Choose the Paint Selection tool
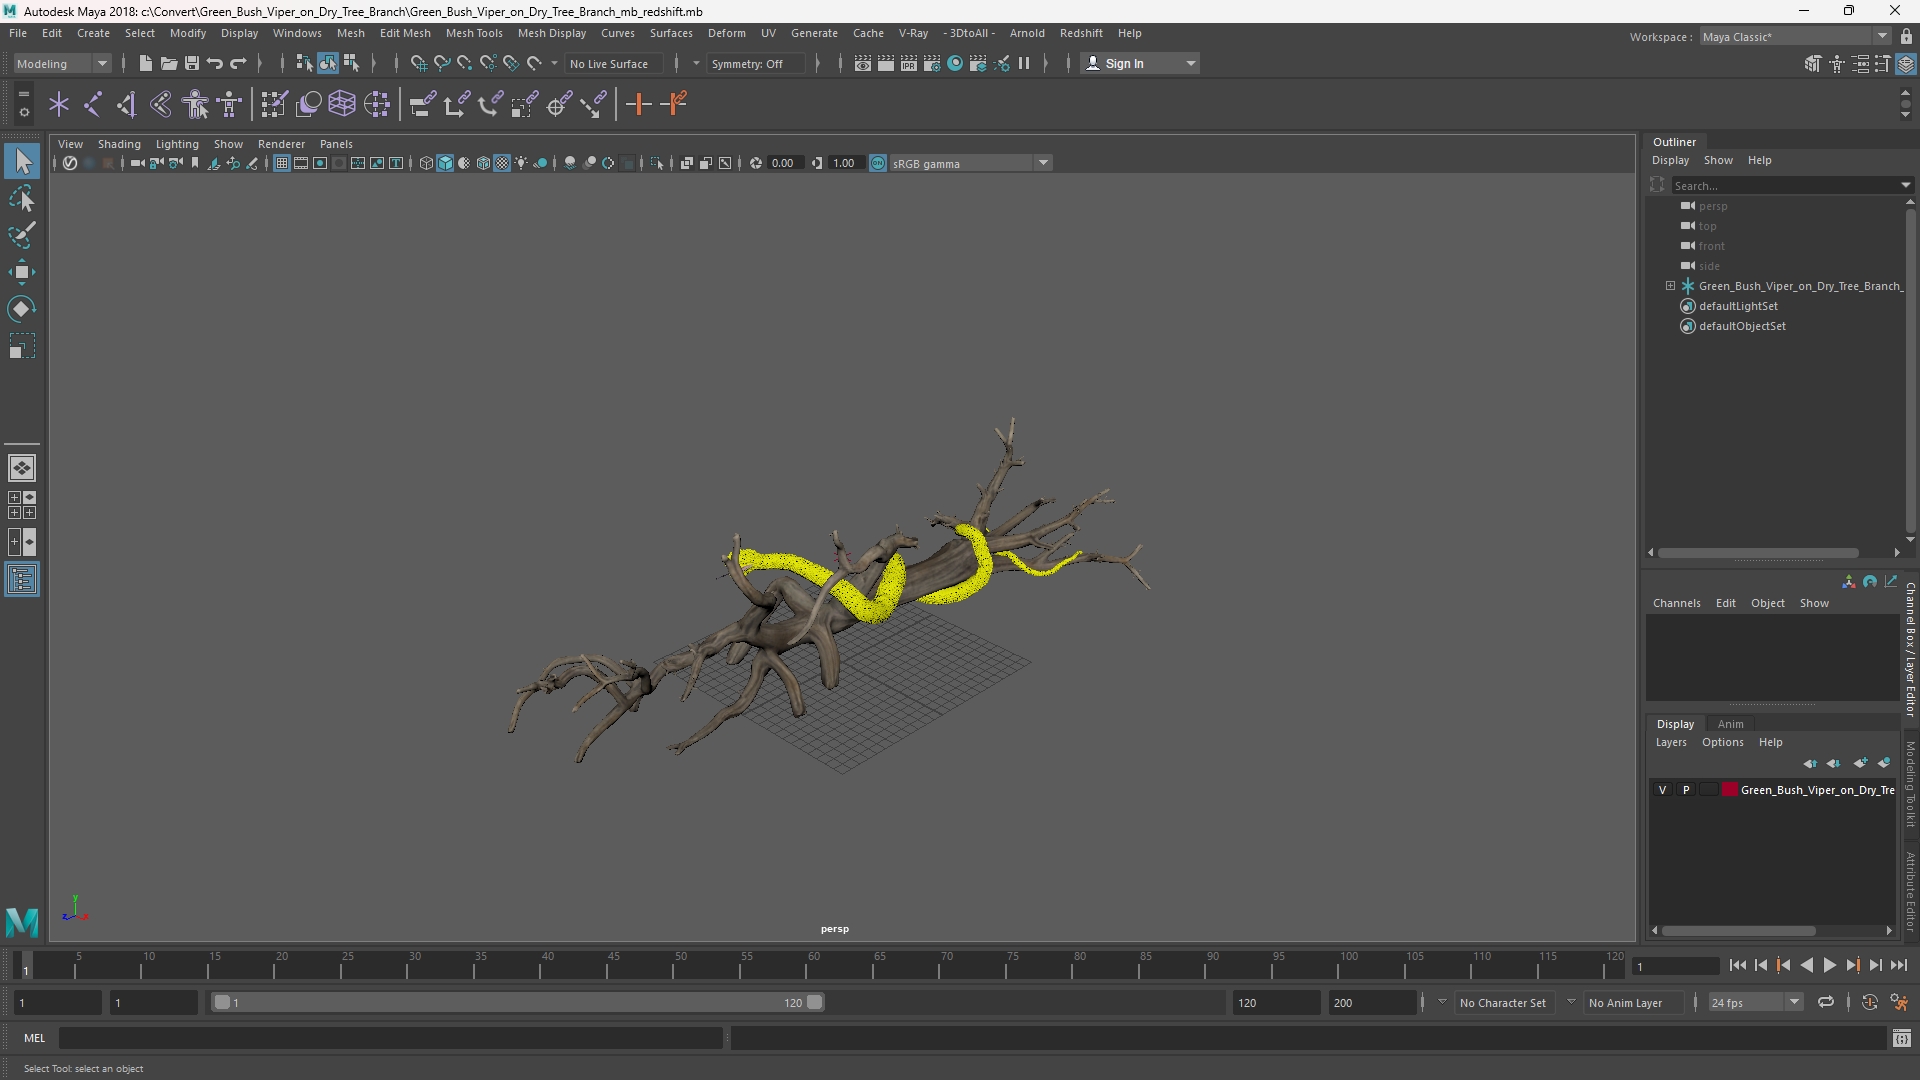1920x1080 pixels. coord(22,235)
